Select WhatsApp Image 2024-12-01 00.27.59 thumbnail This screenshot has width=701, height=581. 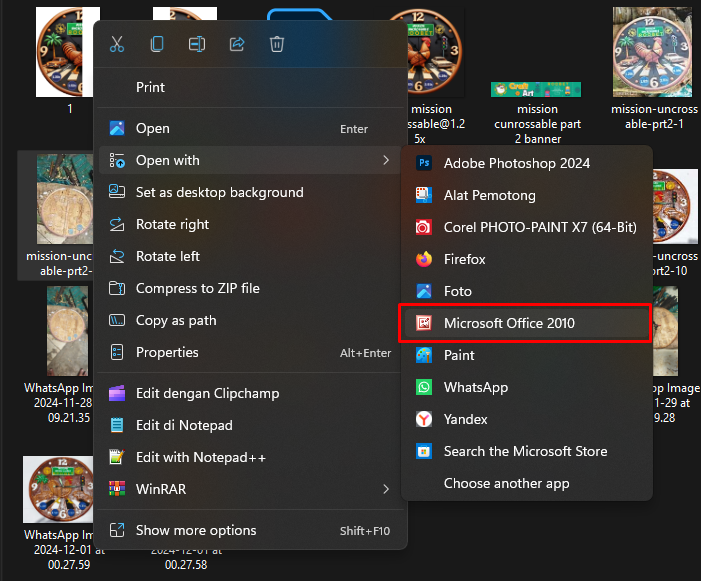(58, 489)
